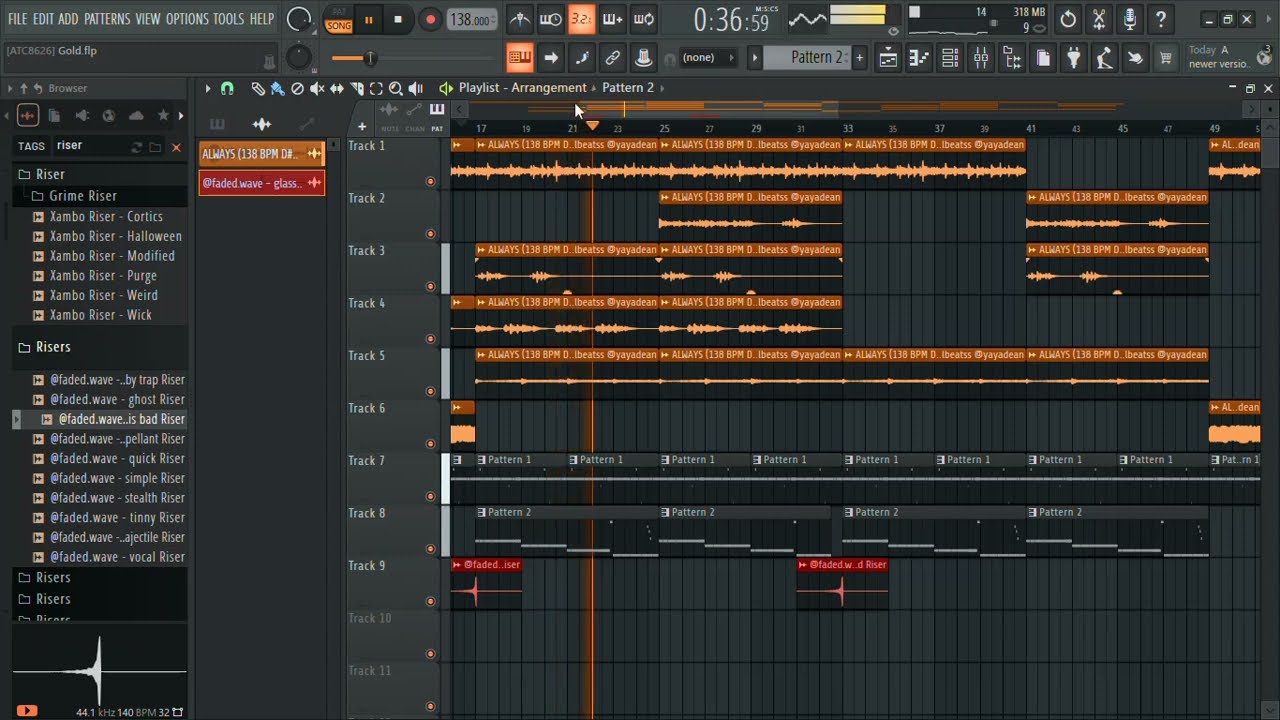Click the help question mark icon
The width and height of the screenshot is (1280, 720).
1161,19
